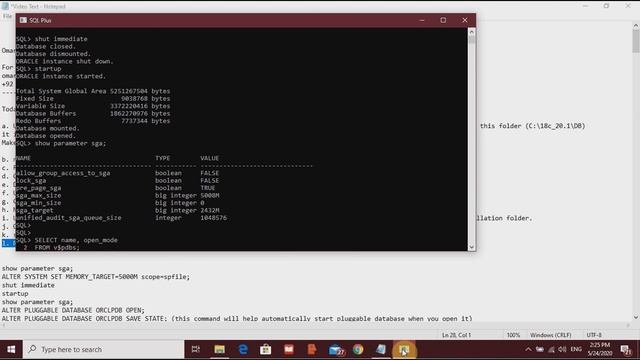The height and width of the screenshot is (360, 640).
Task: Minimize the Notepad window
Action: (x=585, y=6)
